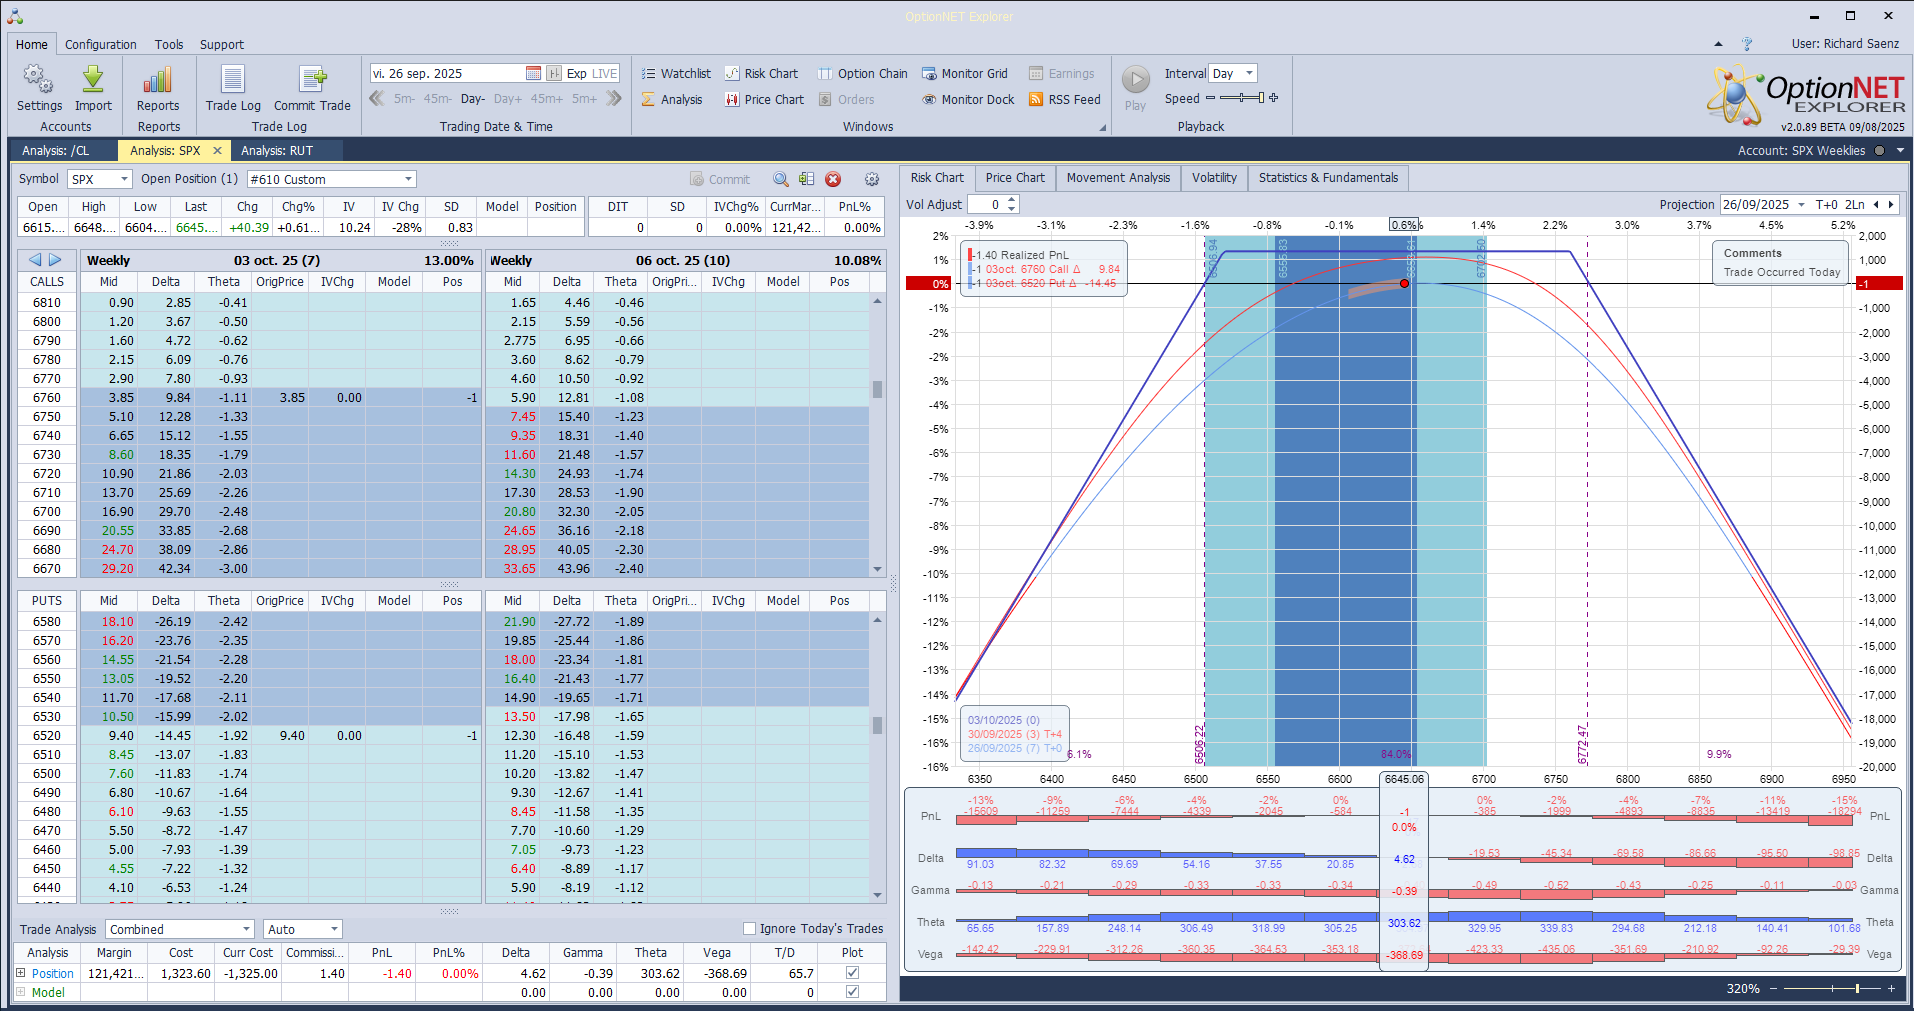
Task: Click the trading date step mode icon
Action: (x=554, y=73)
